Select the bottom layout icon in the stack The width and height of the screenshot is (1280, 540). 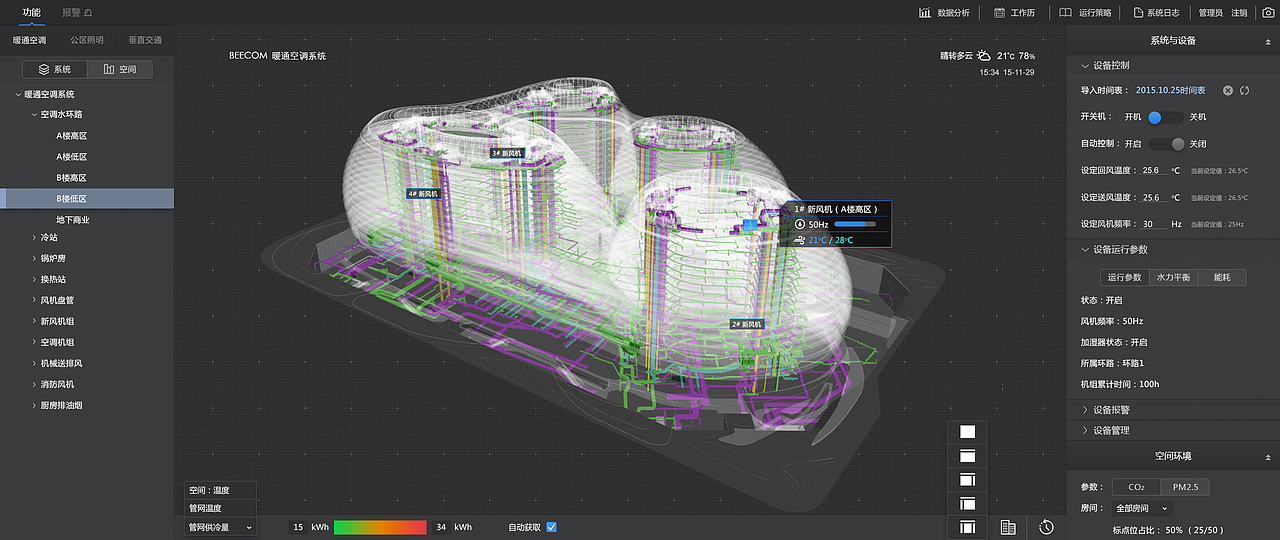[967, 527]
